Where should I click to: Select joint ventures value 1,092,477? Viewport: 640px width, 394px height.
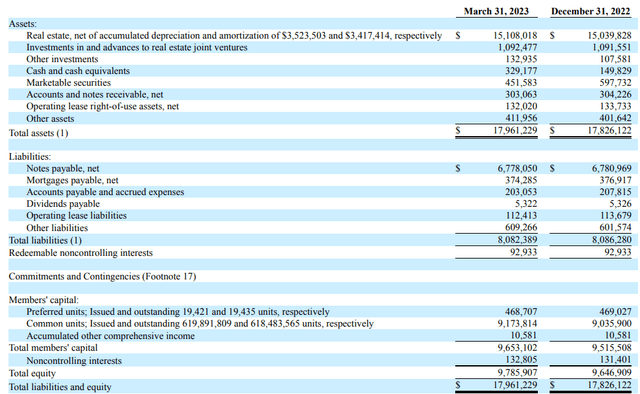pyautogui.click(x=518, y=47)
